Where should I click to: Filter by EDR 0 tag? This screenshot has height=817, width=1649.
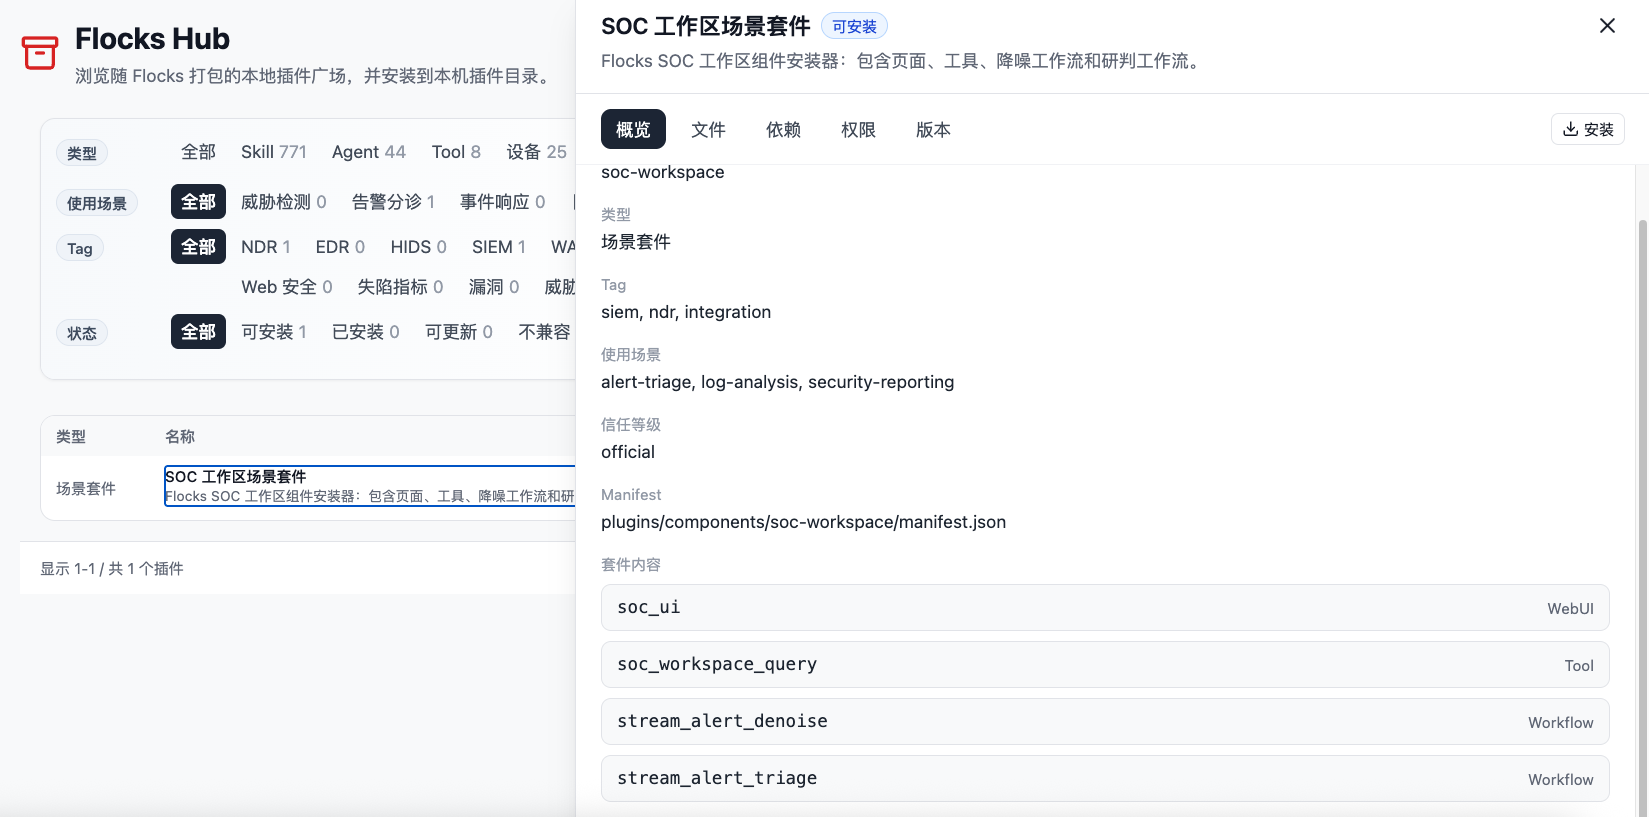point(340,247)
